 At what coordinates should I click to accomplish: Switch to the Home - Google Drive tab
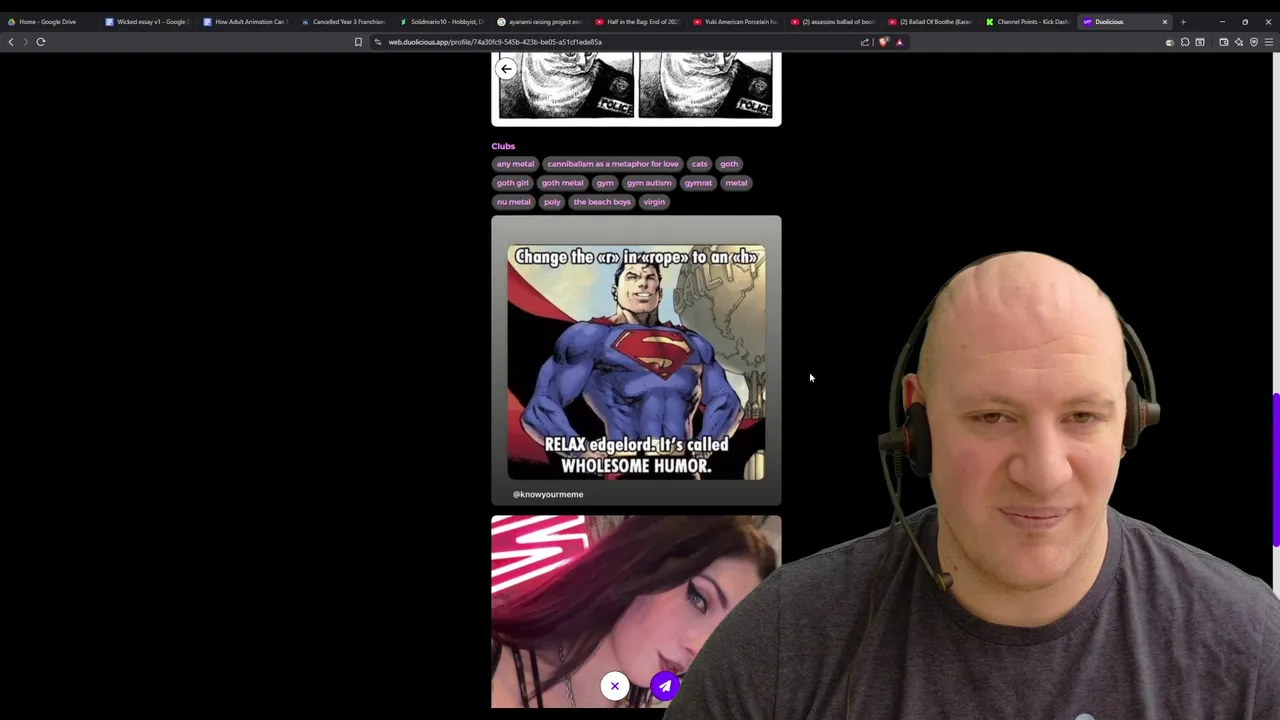[x=48, y=22]
